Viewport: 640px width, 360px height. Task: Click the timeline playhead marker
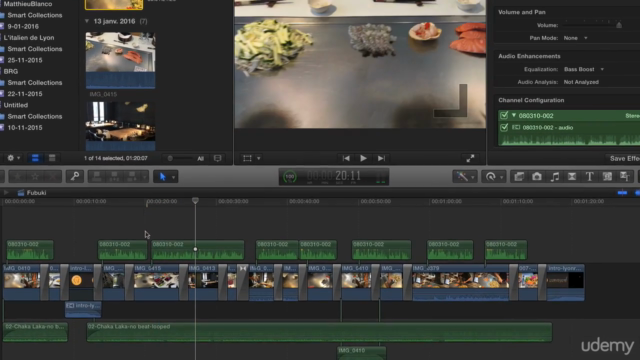click(x=196, y=200)
